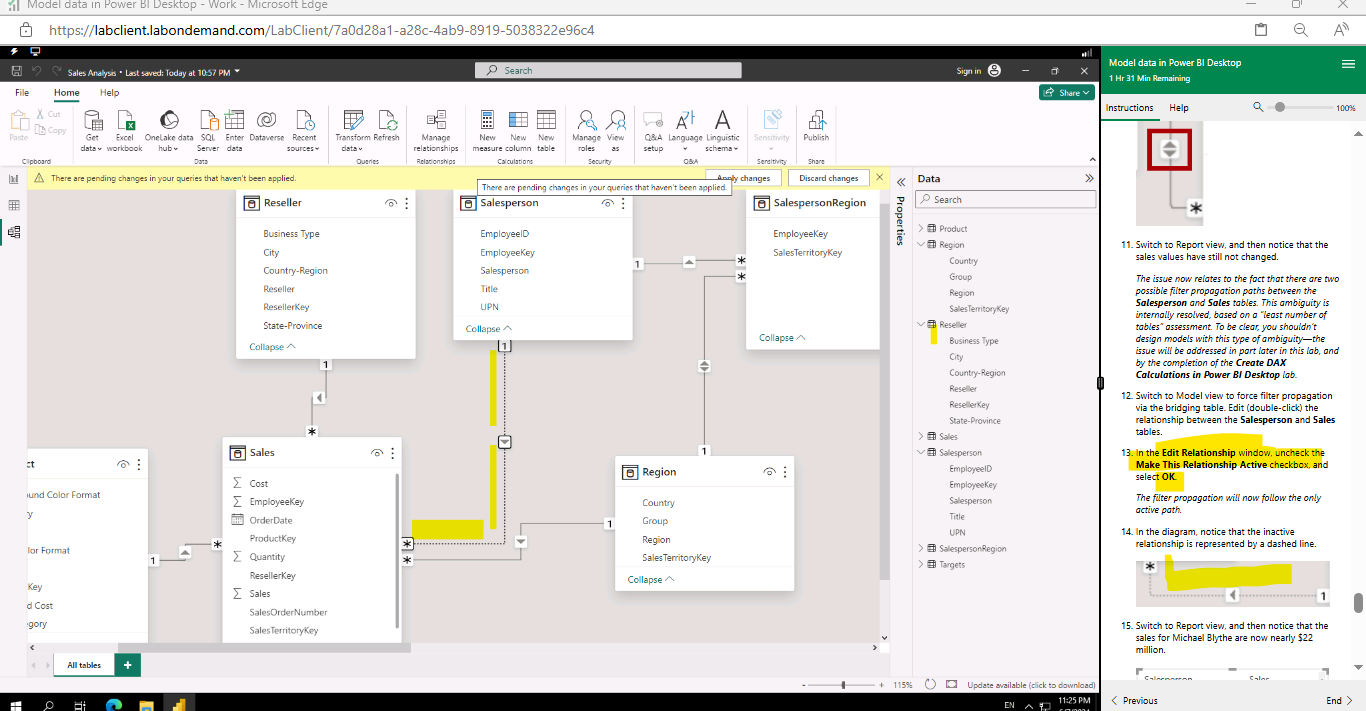
Task: Dismiss the pending changes banner
Action: click(x=880, y=177)
